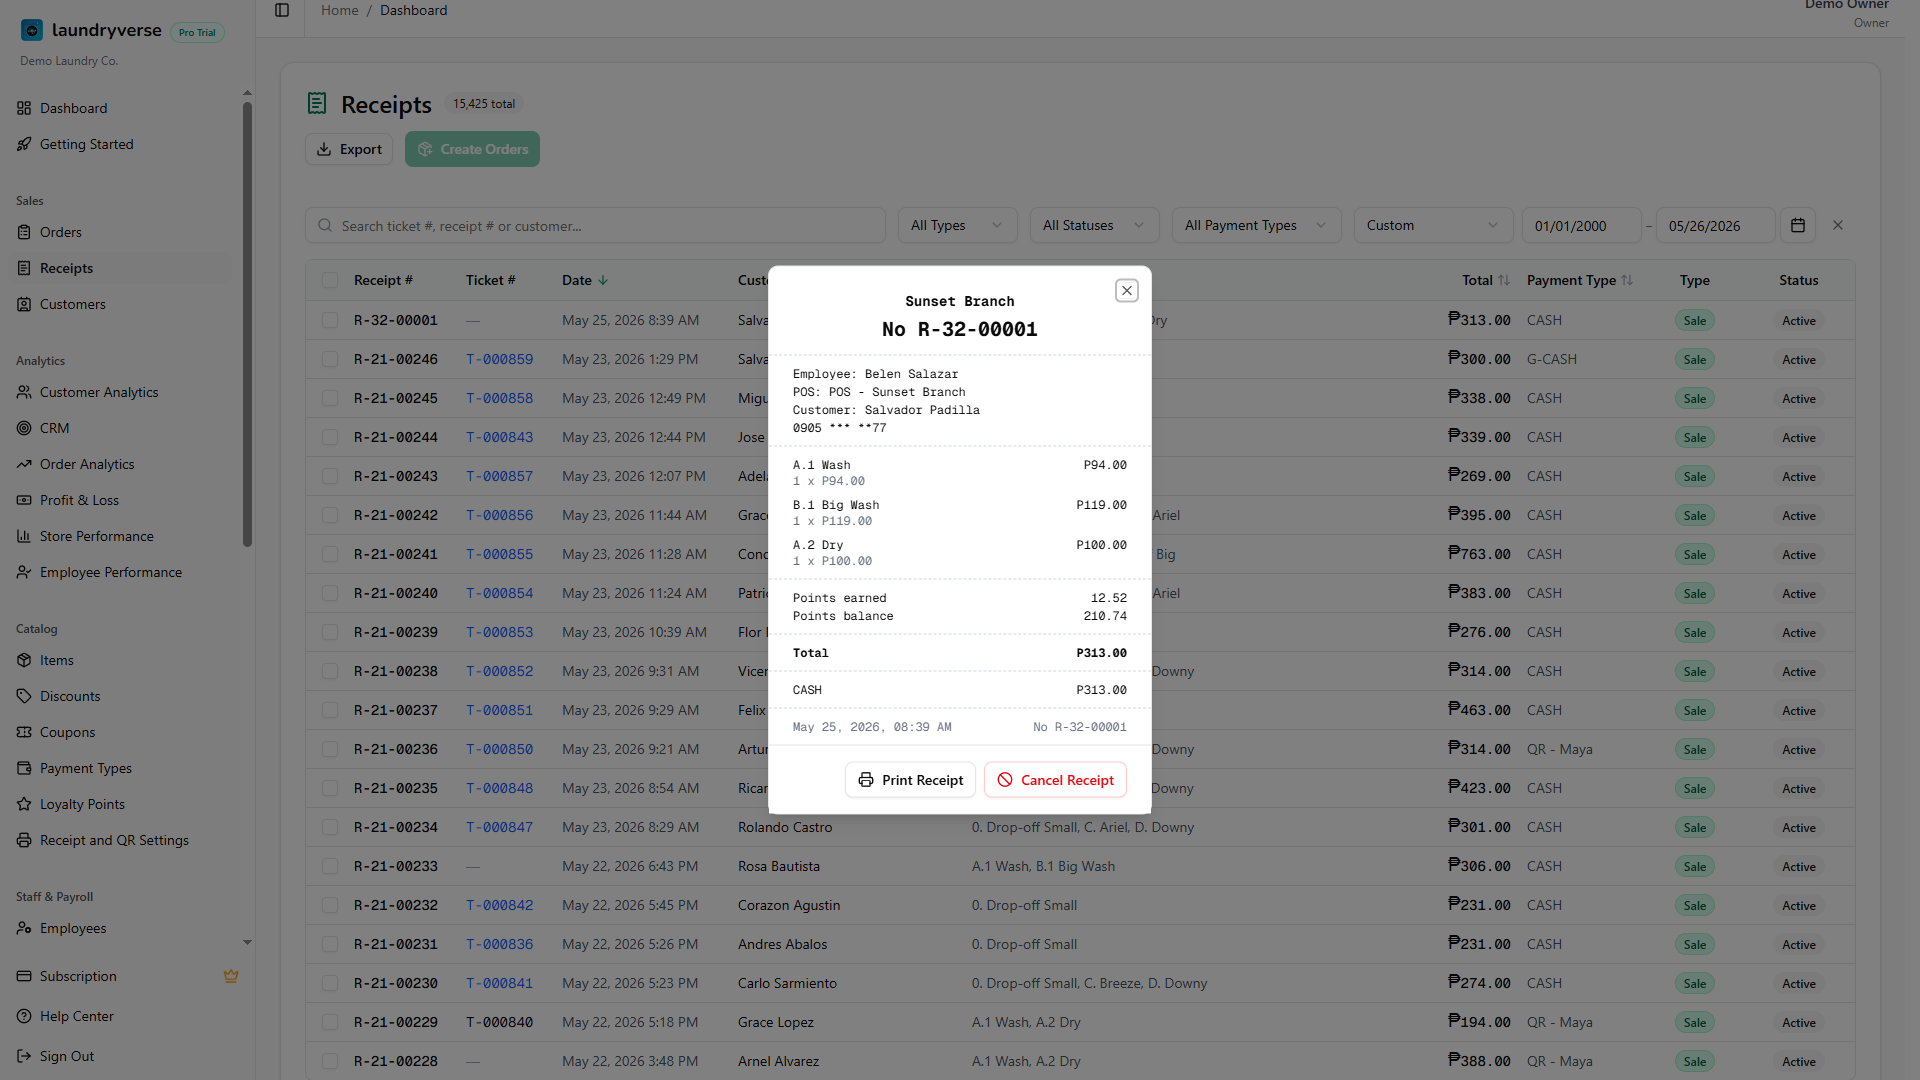Sort by the Date column header
This screenshot has width=1920, height=1080.
(x=585, y=280)
